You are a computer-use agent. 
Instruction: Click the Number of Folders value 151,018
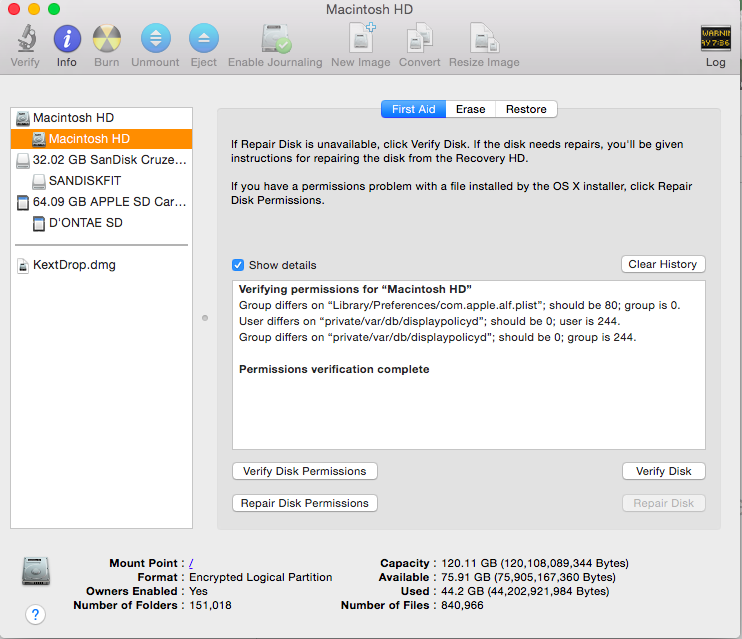[x=211, y=605]
